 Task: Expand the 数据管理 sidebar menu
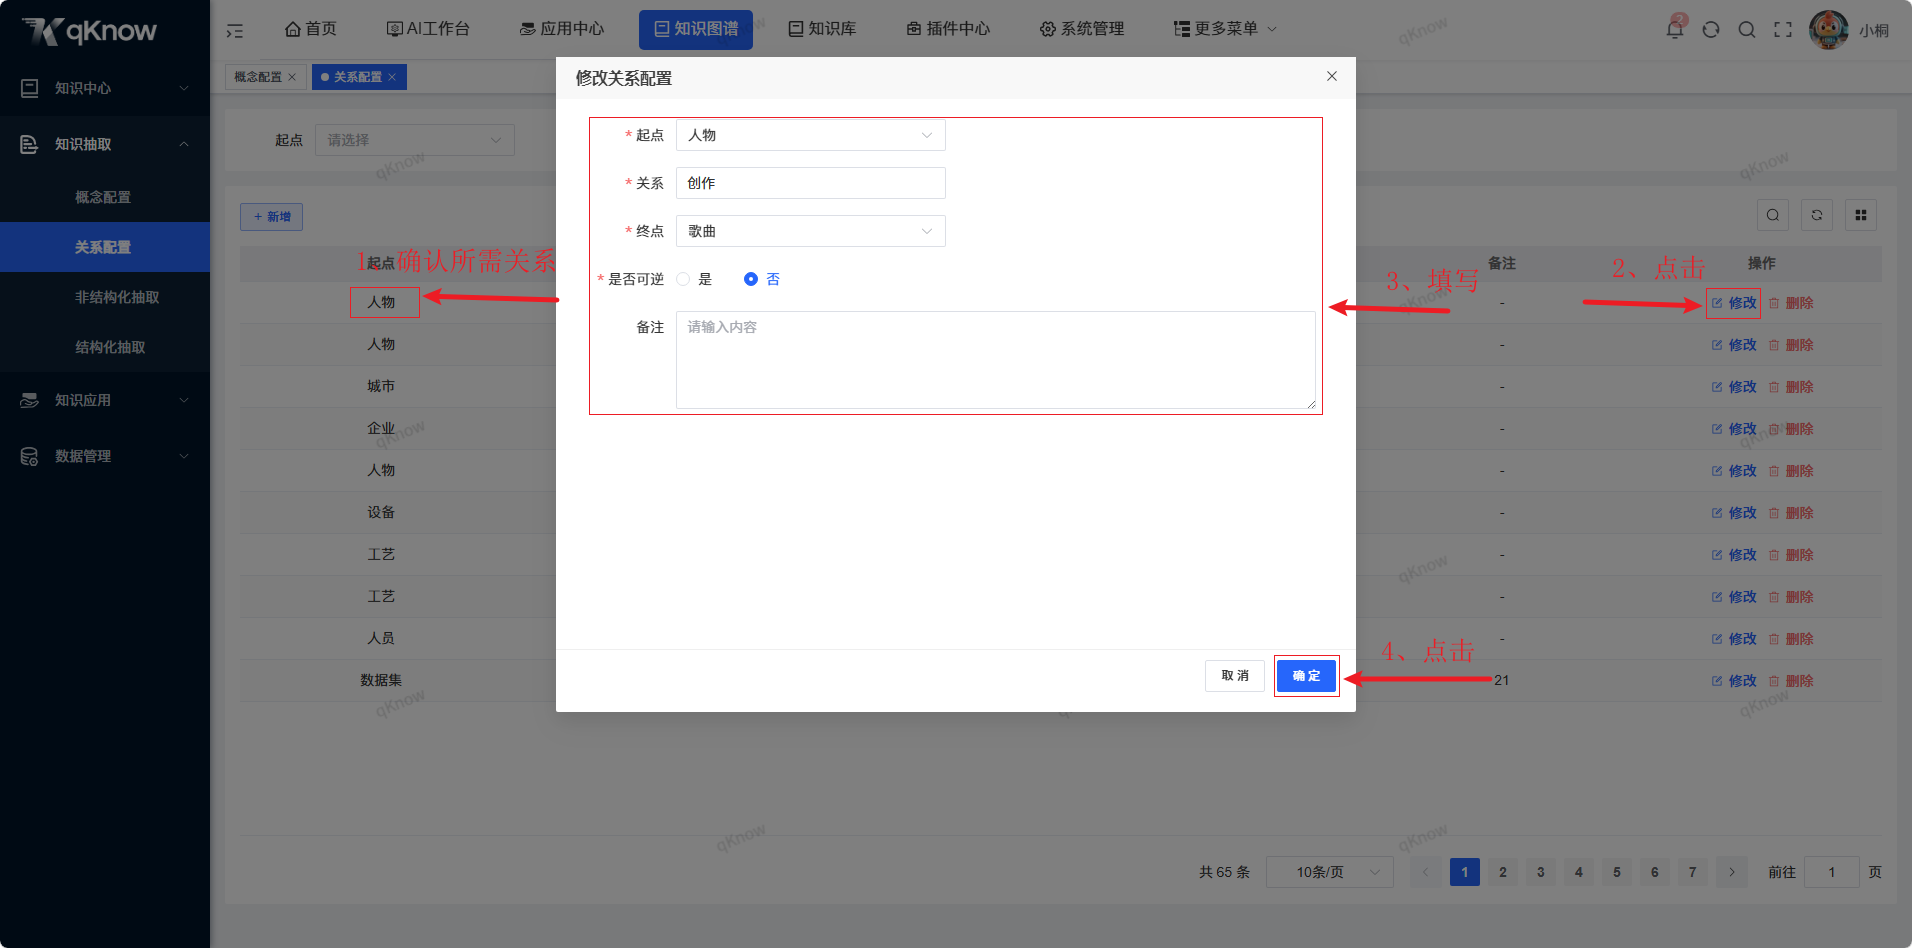pyautogui.click(x=105, y=456)
